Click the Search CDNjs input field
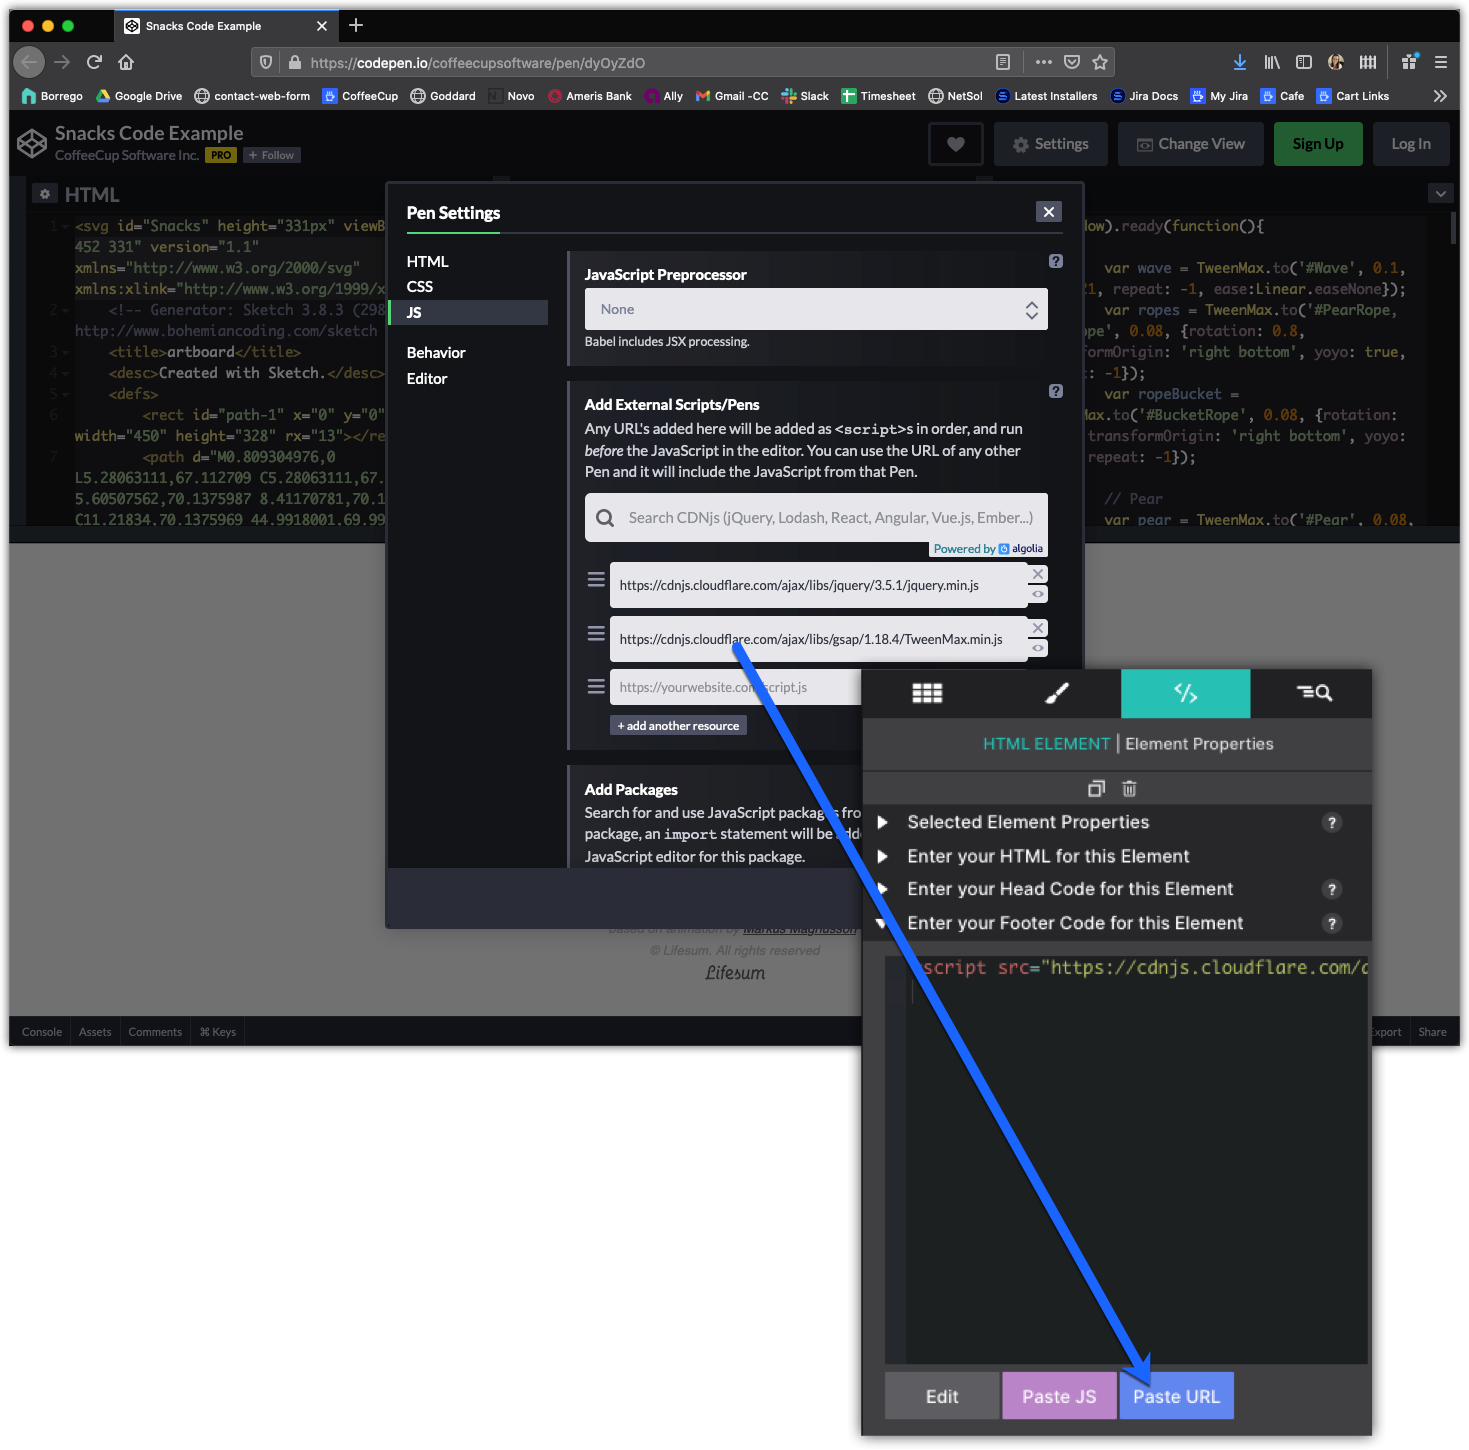 pyautogui.click(x=816, y=517)
